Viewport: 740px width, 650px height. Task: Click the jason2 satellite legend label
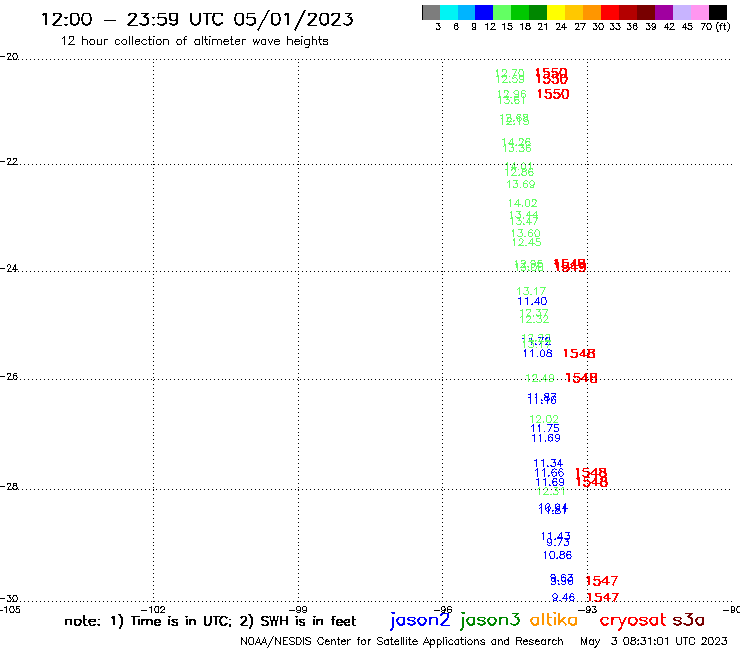pos(420,620)
